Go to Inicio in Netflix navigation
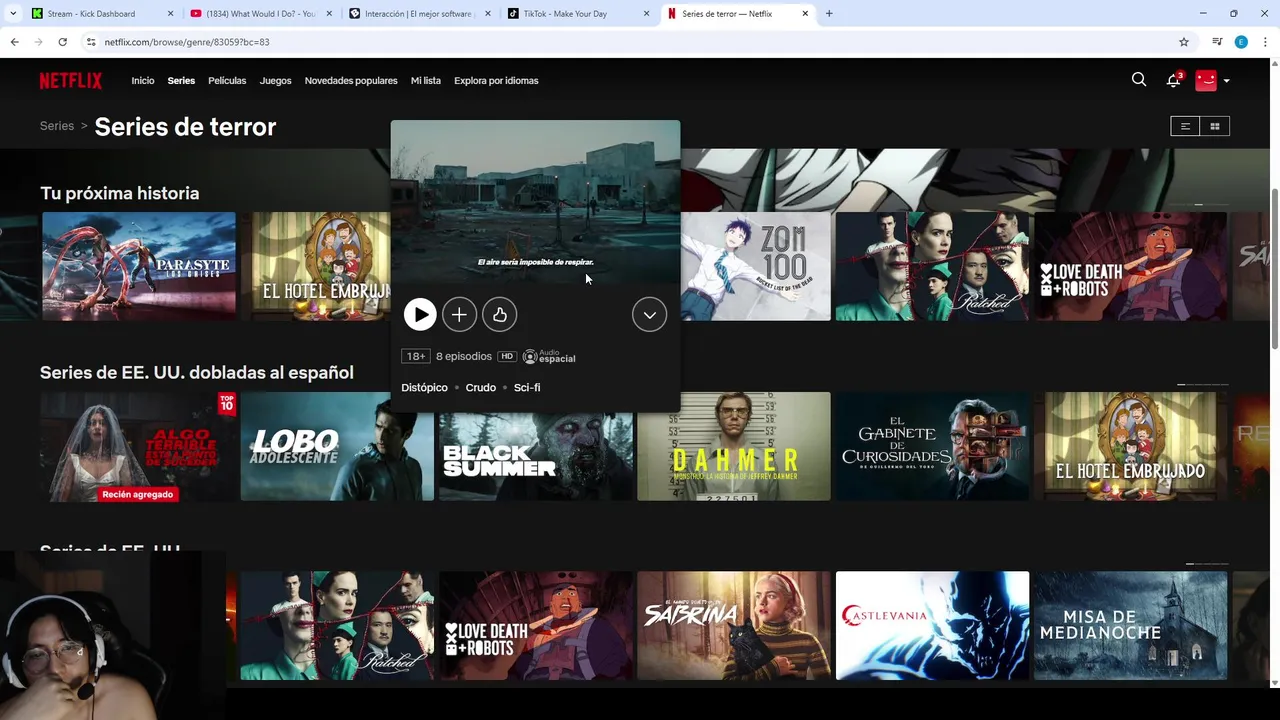Viewport: 1280px width, 720px height. pyautogui.click(x=143, y=81)
